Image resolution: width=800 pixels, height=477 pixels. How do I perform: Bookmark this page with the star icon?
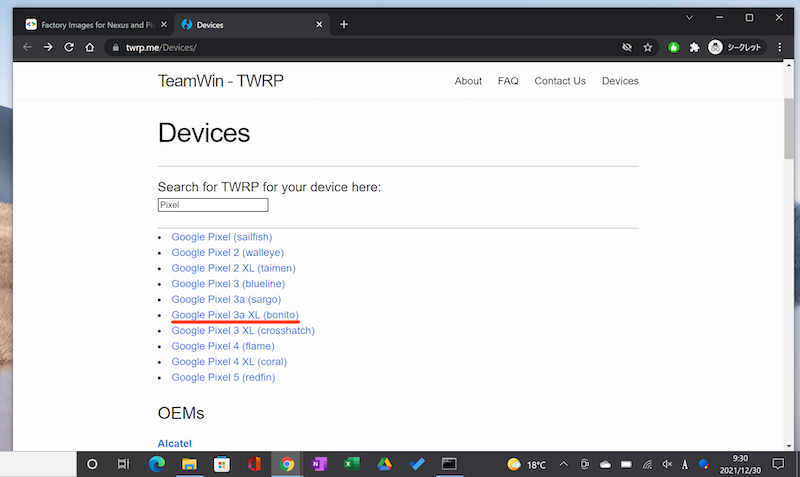648,47
